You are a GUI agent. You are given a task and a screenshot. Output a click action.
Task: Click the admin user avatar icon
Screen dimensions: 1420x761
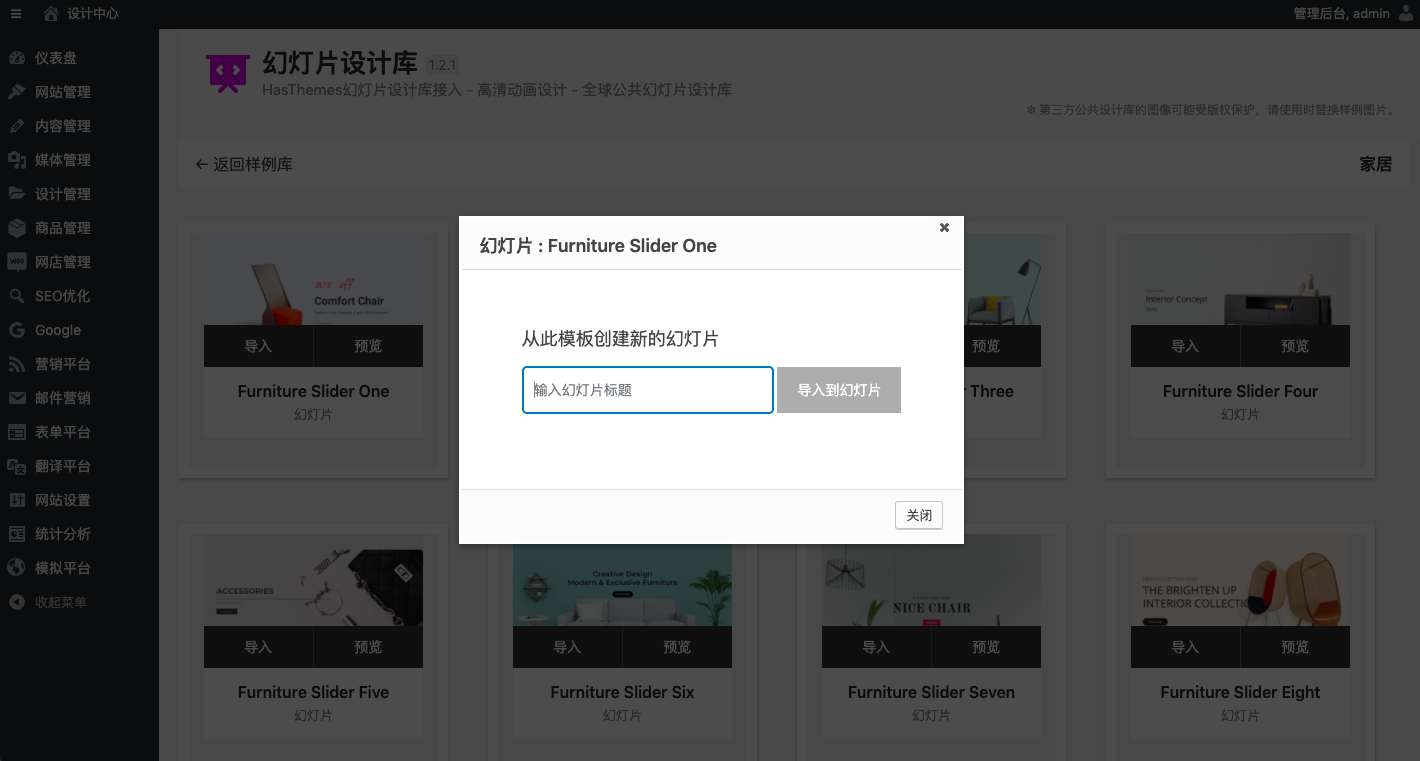coord(1407,13)
